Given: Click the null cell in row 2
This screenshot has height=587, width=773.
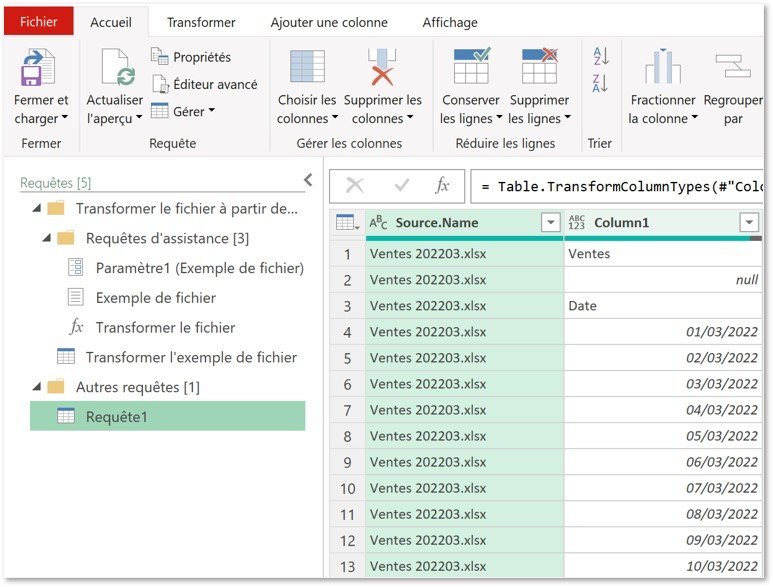Looking at the screenshot, I should click(x=663, y=280).
